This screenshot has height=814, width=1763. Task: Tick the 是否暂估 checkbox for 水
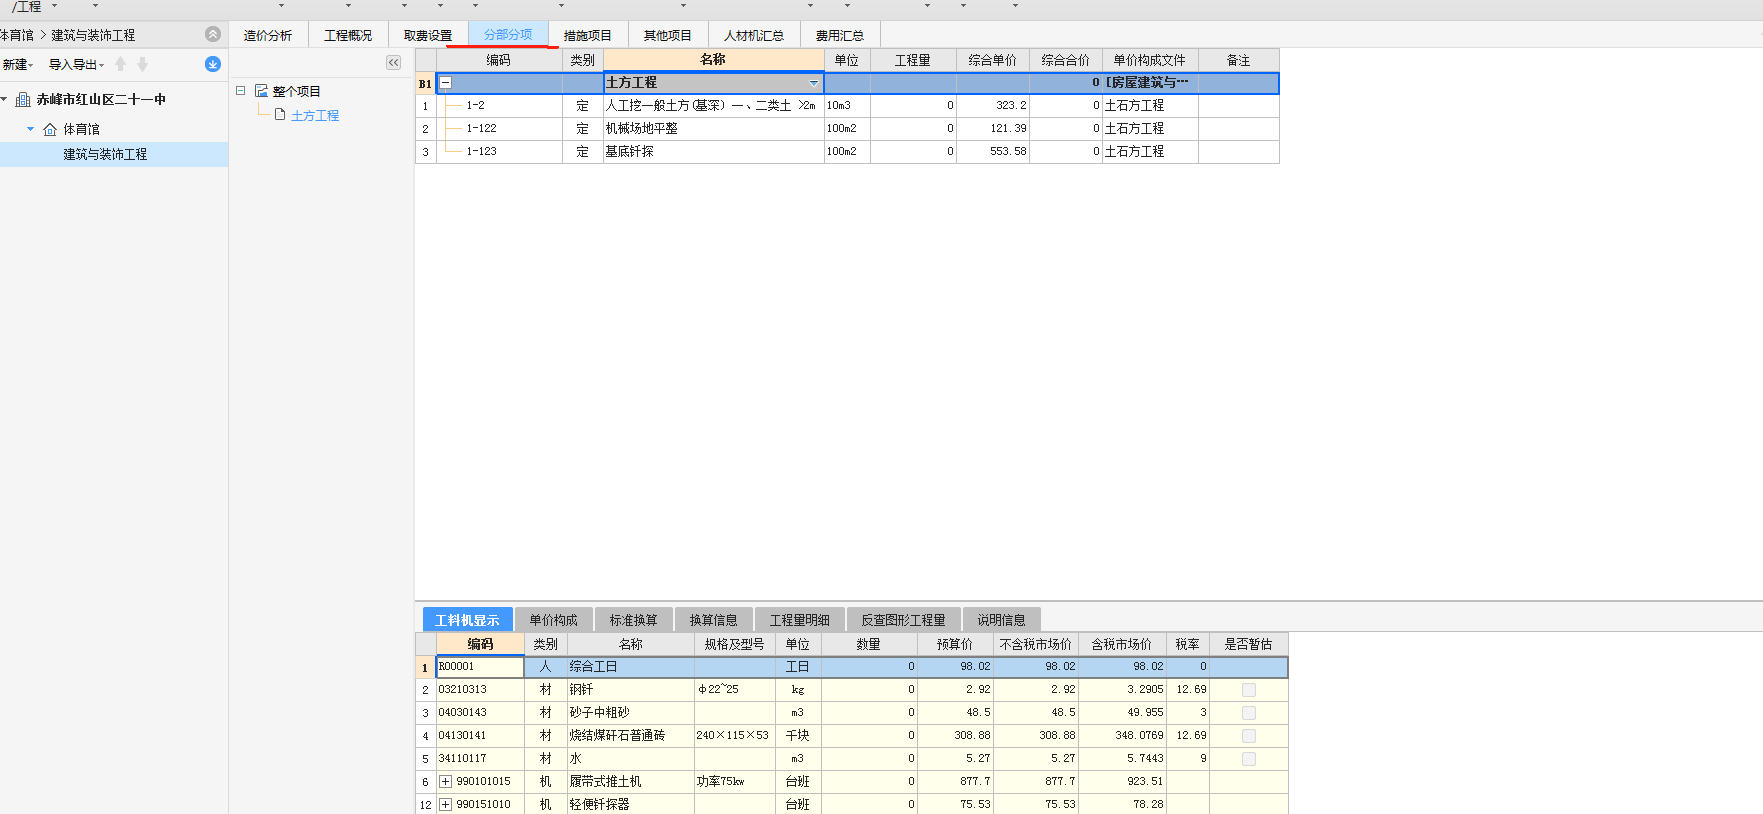coord(1248,759)
